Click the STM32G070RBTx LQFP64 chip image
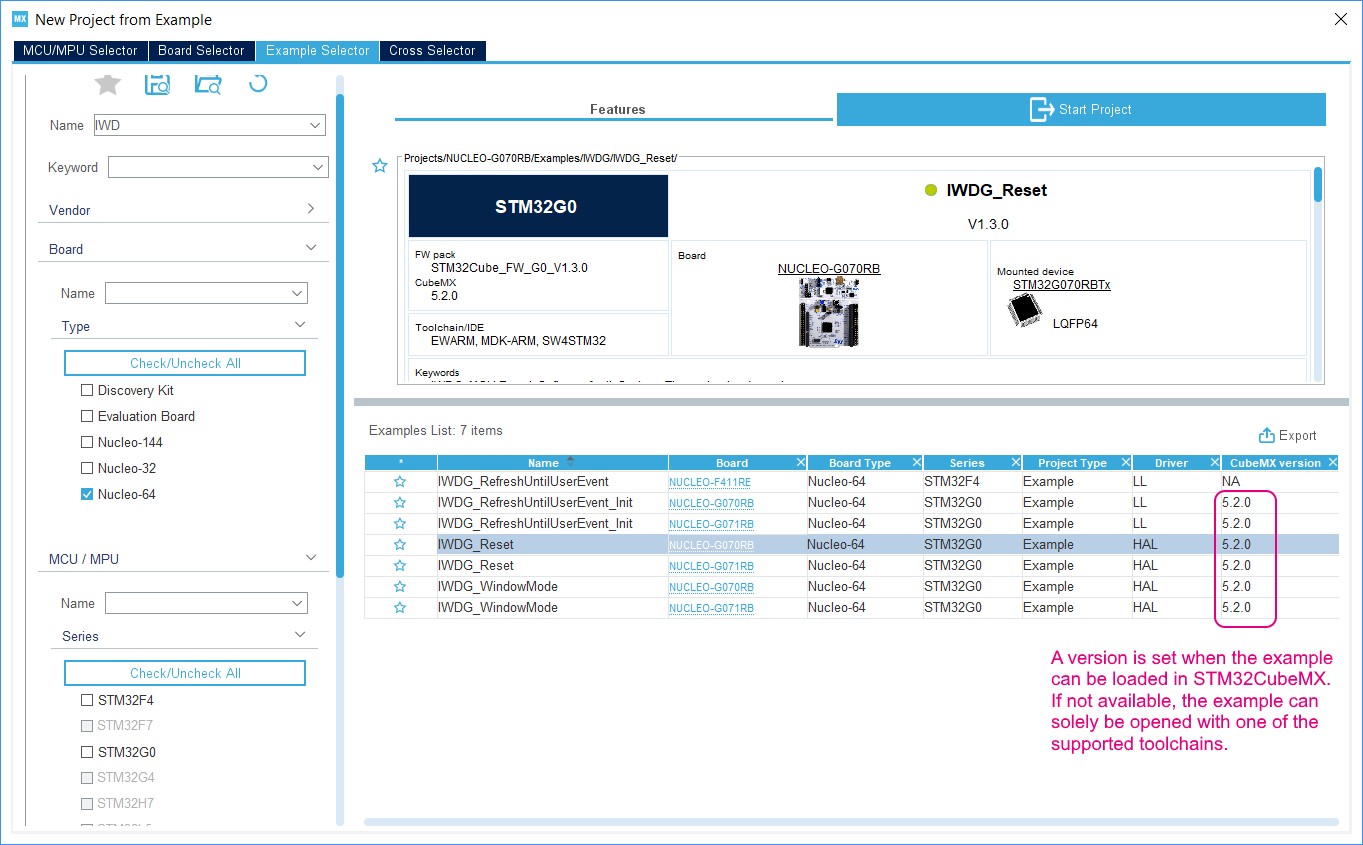The width and height of the screenshot is (1363, 845). click(1023, 310)
